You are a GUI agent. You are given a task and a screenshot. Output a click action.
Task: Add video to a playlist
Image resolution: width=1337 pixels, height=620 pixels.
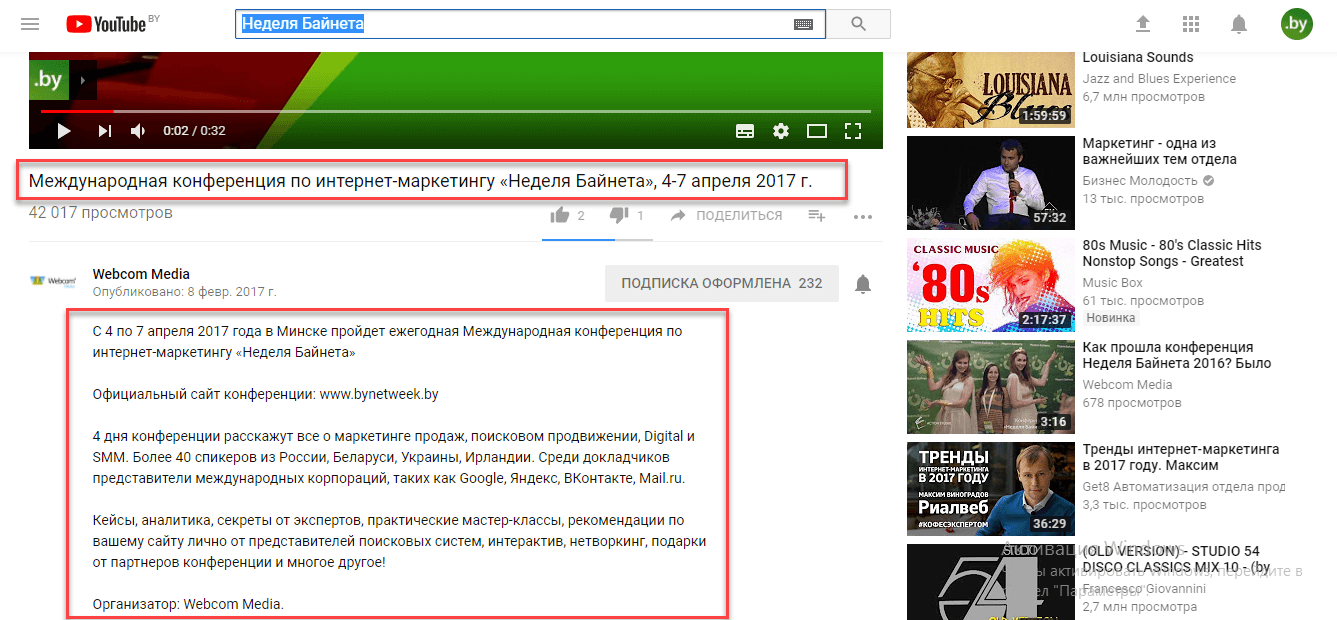coord(817,215)
